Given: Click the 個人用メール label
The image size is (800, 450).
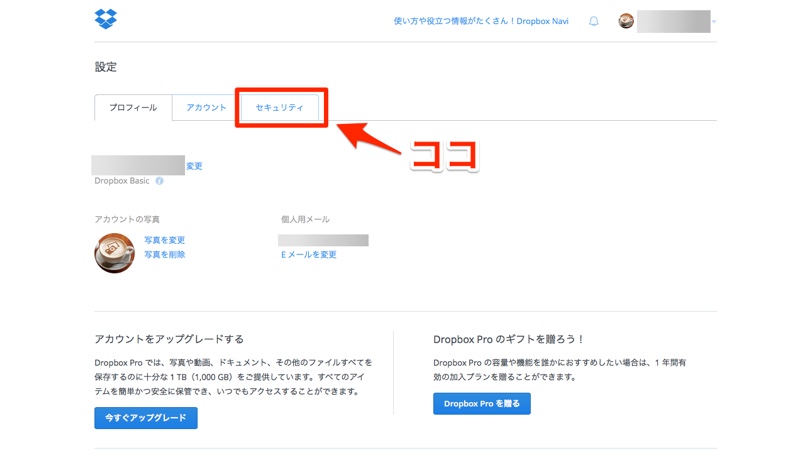Looking at the screenshot, I should click(x=305, y=219).
